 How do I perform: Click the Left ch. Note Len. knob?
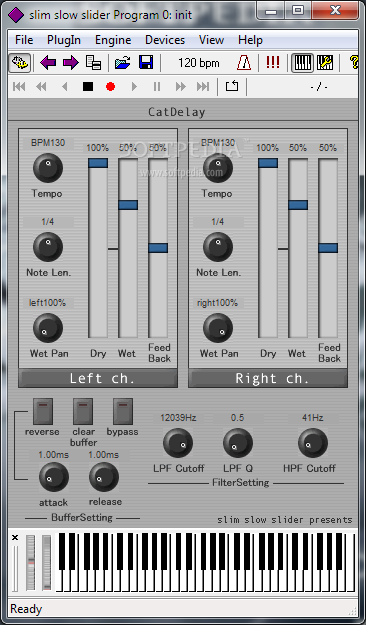coord(48,247)
